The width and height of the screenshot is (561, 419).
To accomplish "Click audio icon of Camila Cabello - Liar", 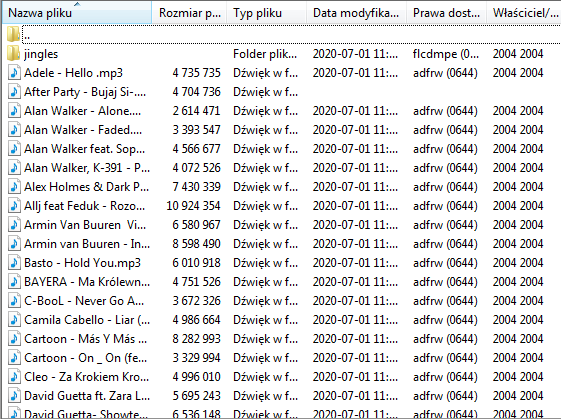I will (14, 320).
